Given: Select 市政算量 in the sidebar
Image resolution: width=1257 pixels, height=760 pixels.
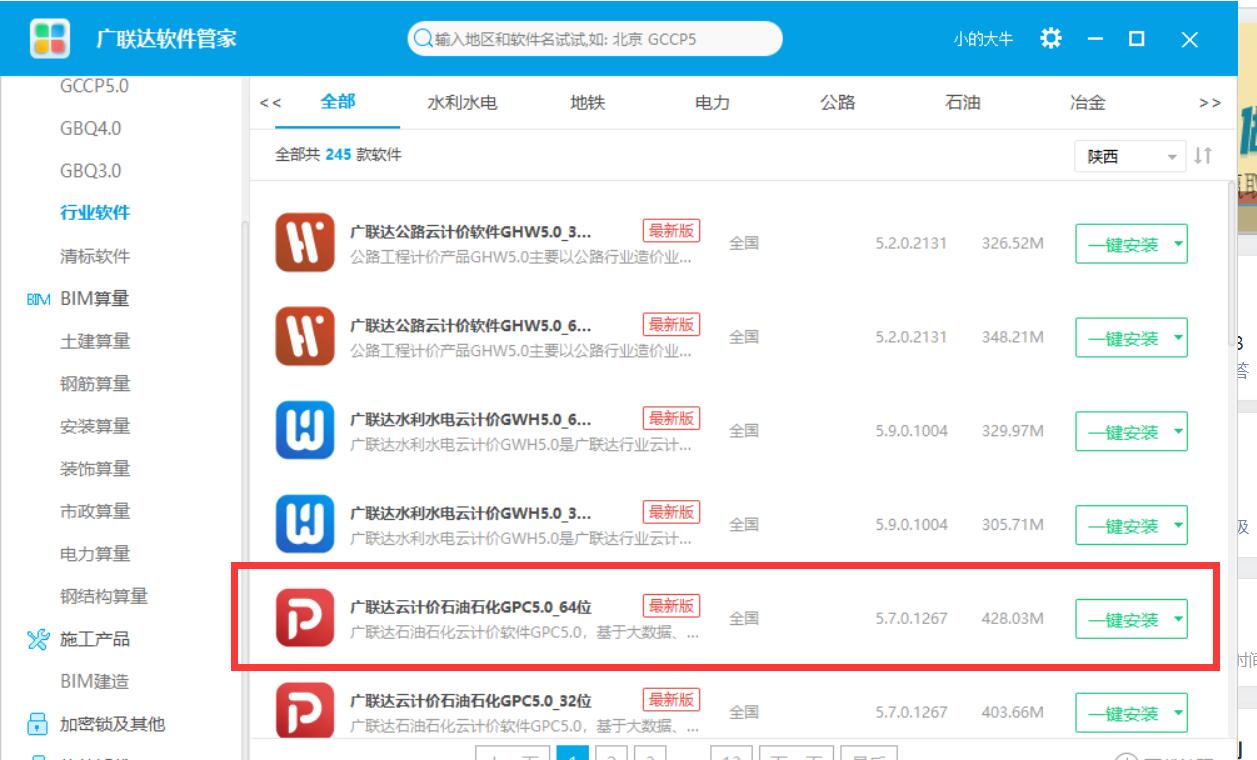Looking at the screenshot, I should pyautogui.click(x=95, y=511).
